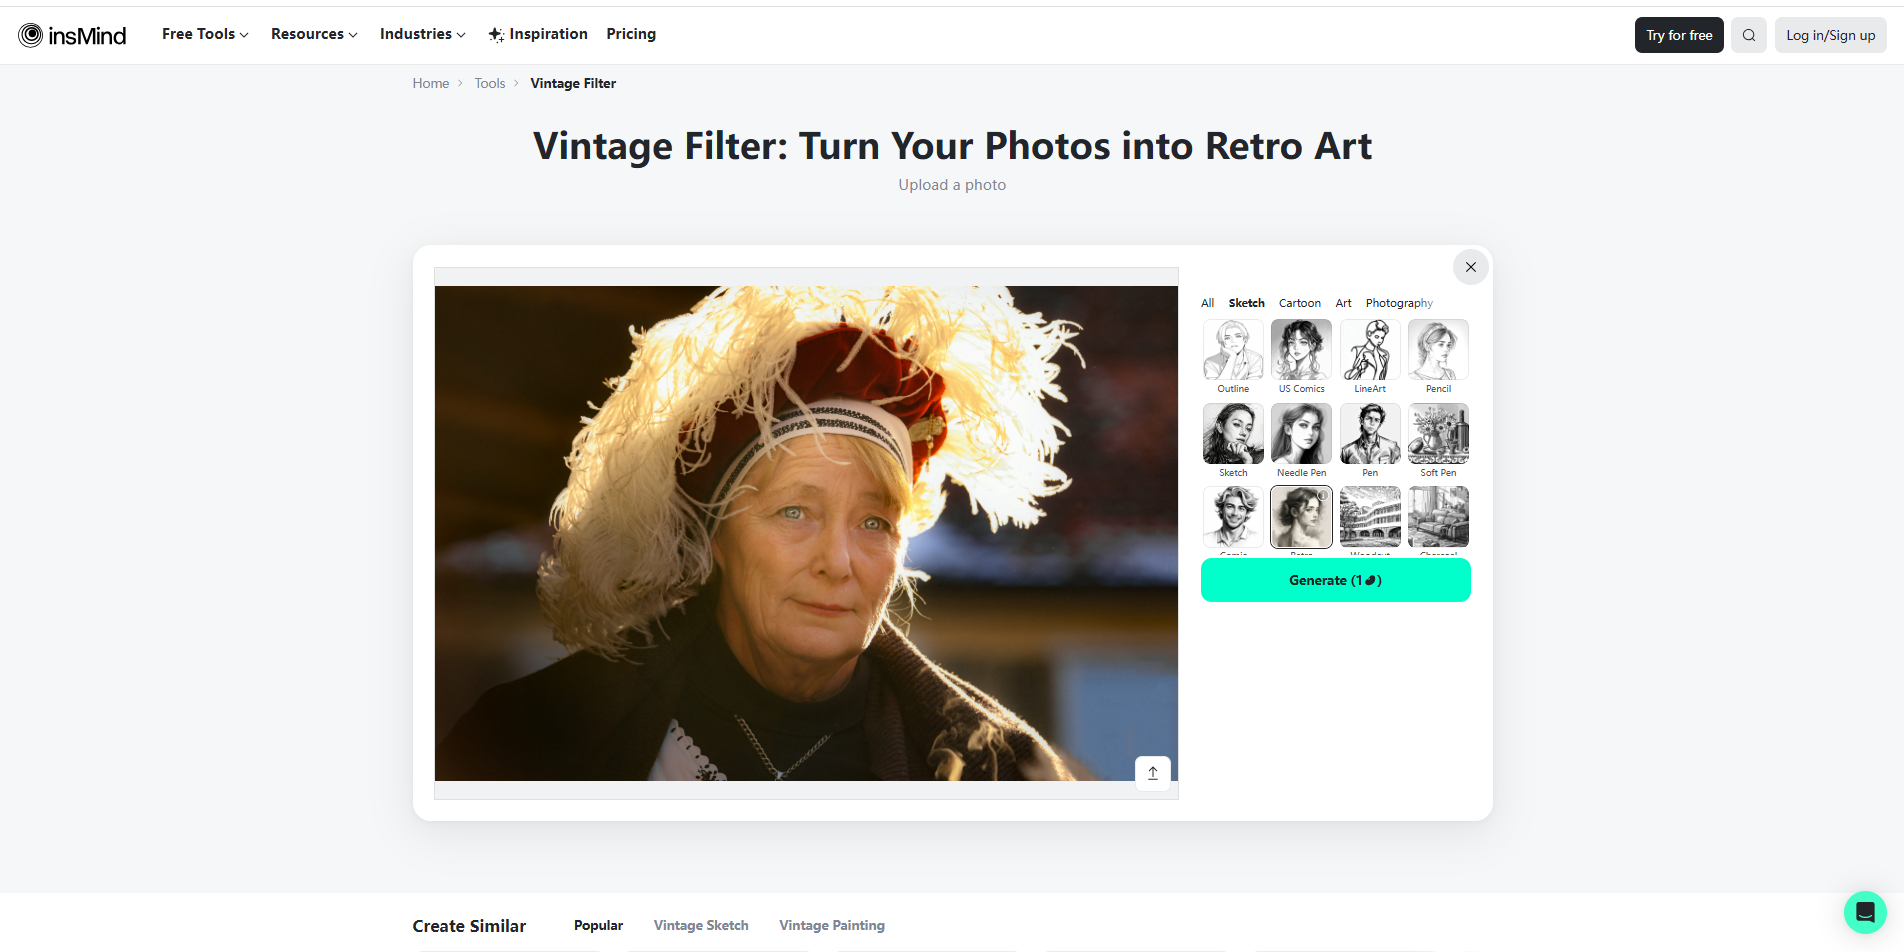The height and width of the screenshot is (952, 1904).
Task: Click the info icon on Retro style
Action: [x=1323, y=495]
